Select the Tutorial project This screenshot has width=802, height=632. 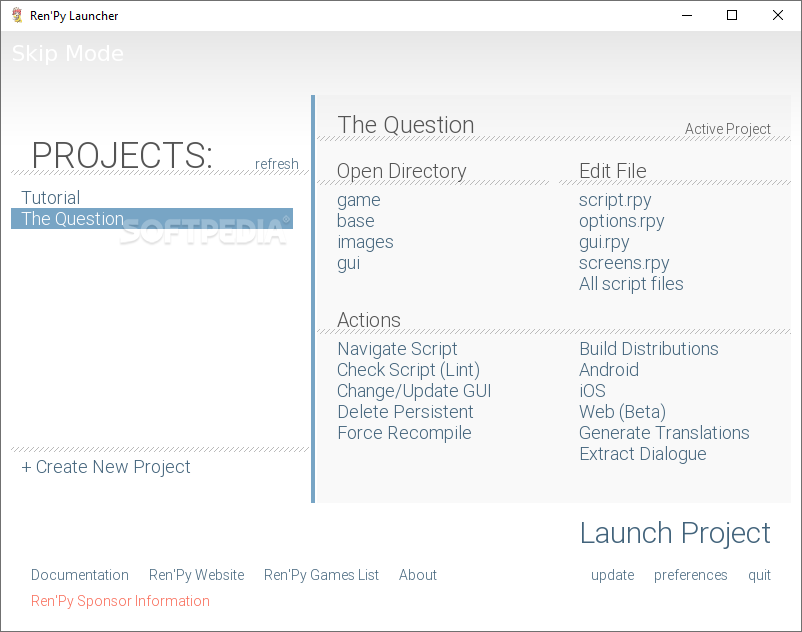(x=51, y=197)
